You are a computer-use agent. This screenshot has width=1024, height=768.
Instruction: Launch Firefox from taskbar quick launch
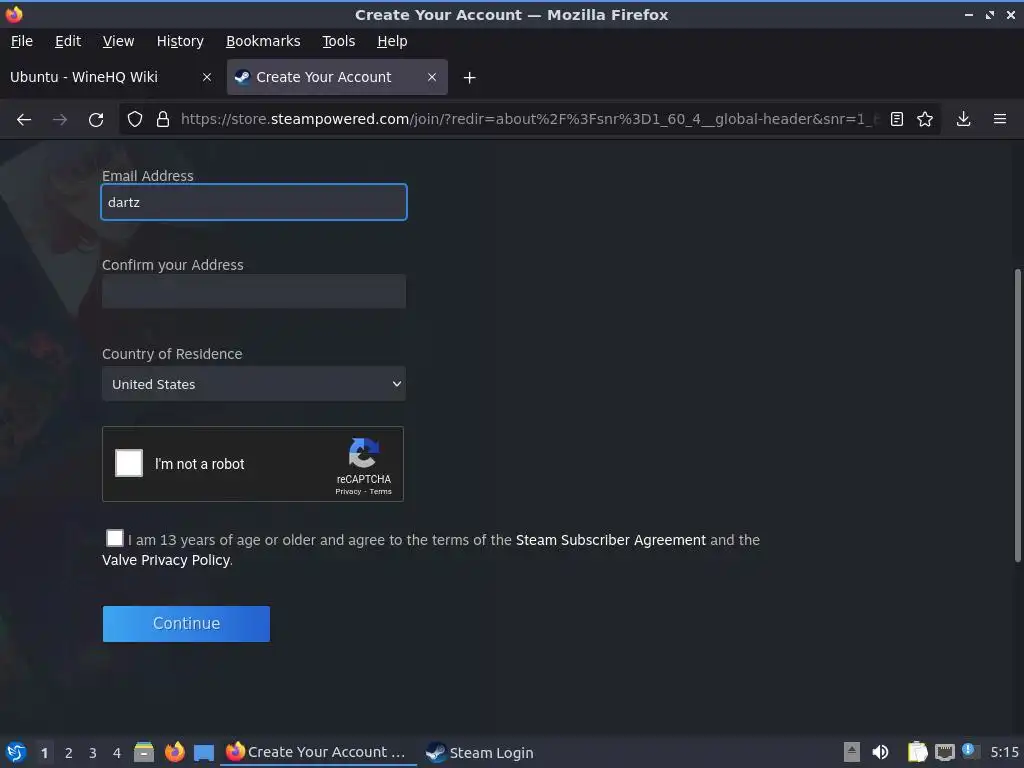(174, 752)
